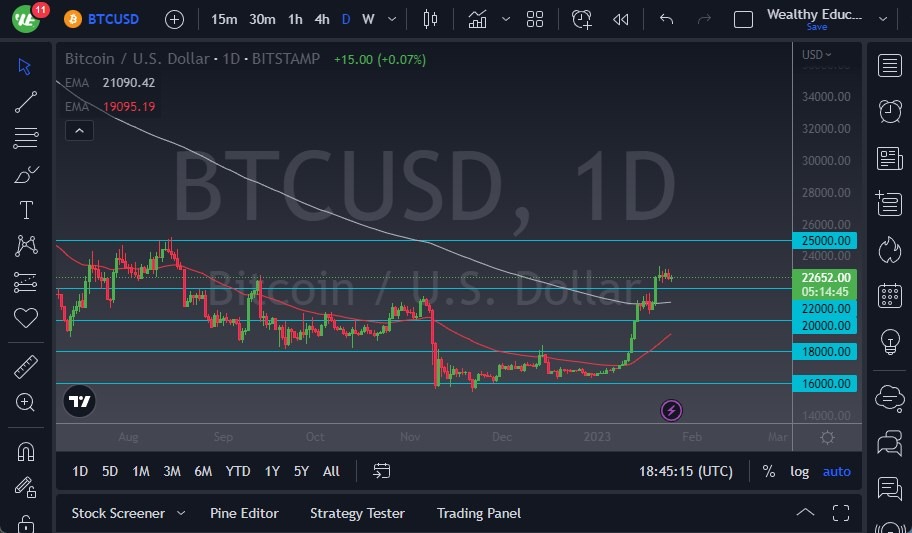Viewport: 912px width, 533px height.
Task: Select the brush drawing tool
Action: 26,174
